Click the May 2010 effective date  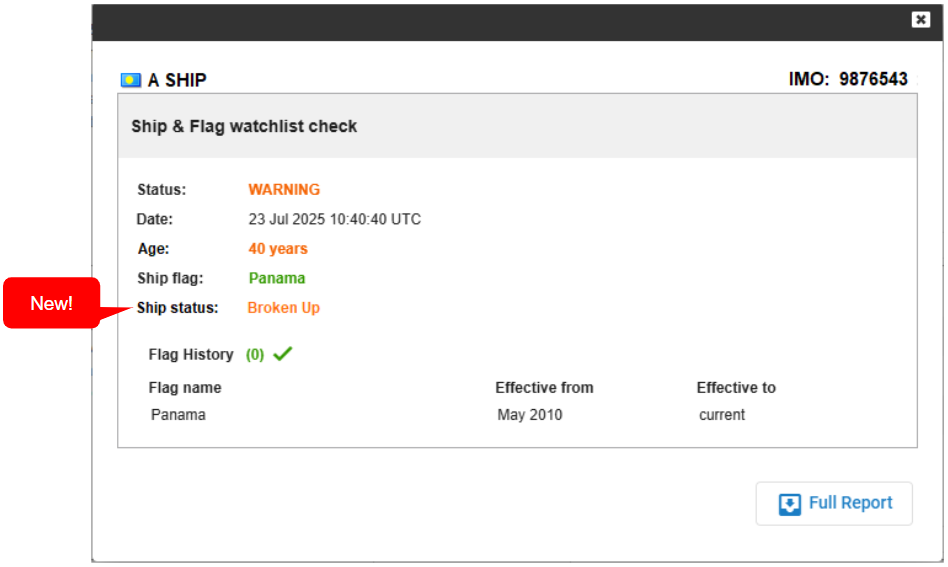pos(530,415)
